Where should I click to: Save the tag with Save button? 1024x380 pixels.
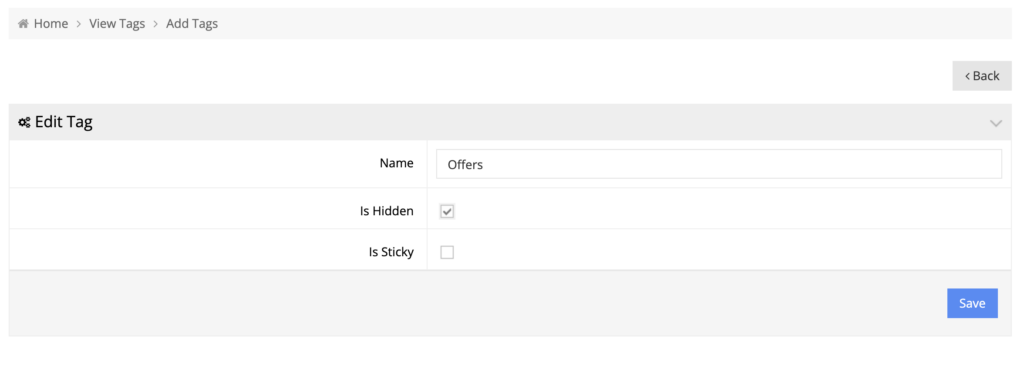[972, 304]
